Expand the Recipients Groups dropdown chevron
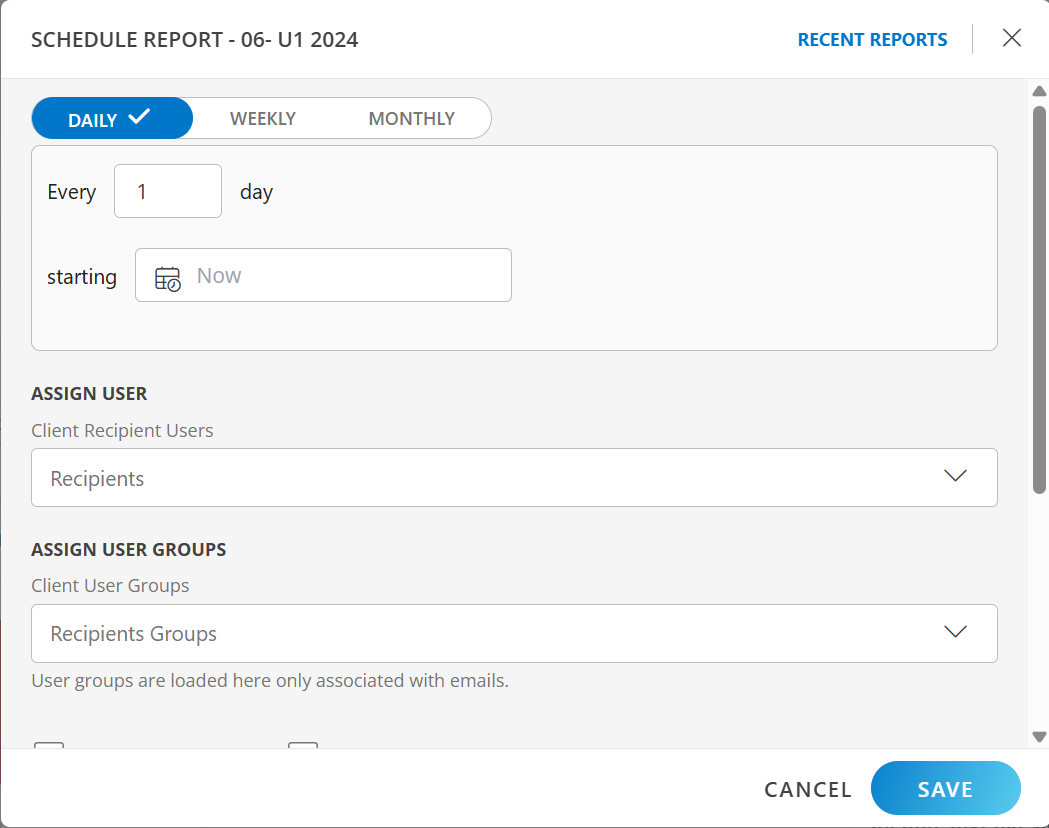This screenshot has width=1049, height=828. [x=955, y=632]
